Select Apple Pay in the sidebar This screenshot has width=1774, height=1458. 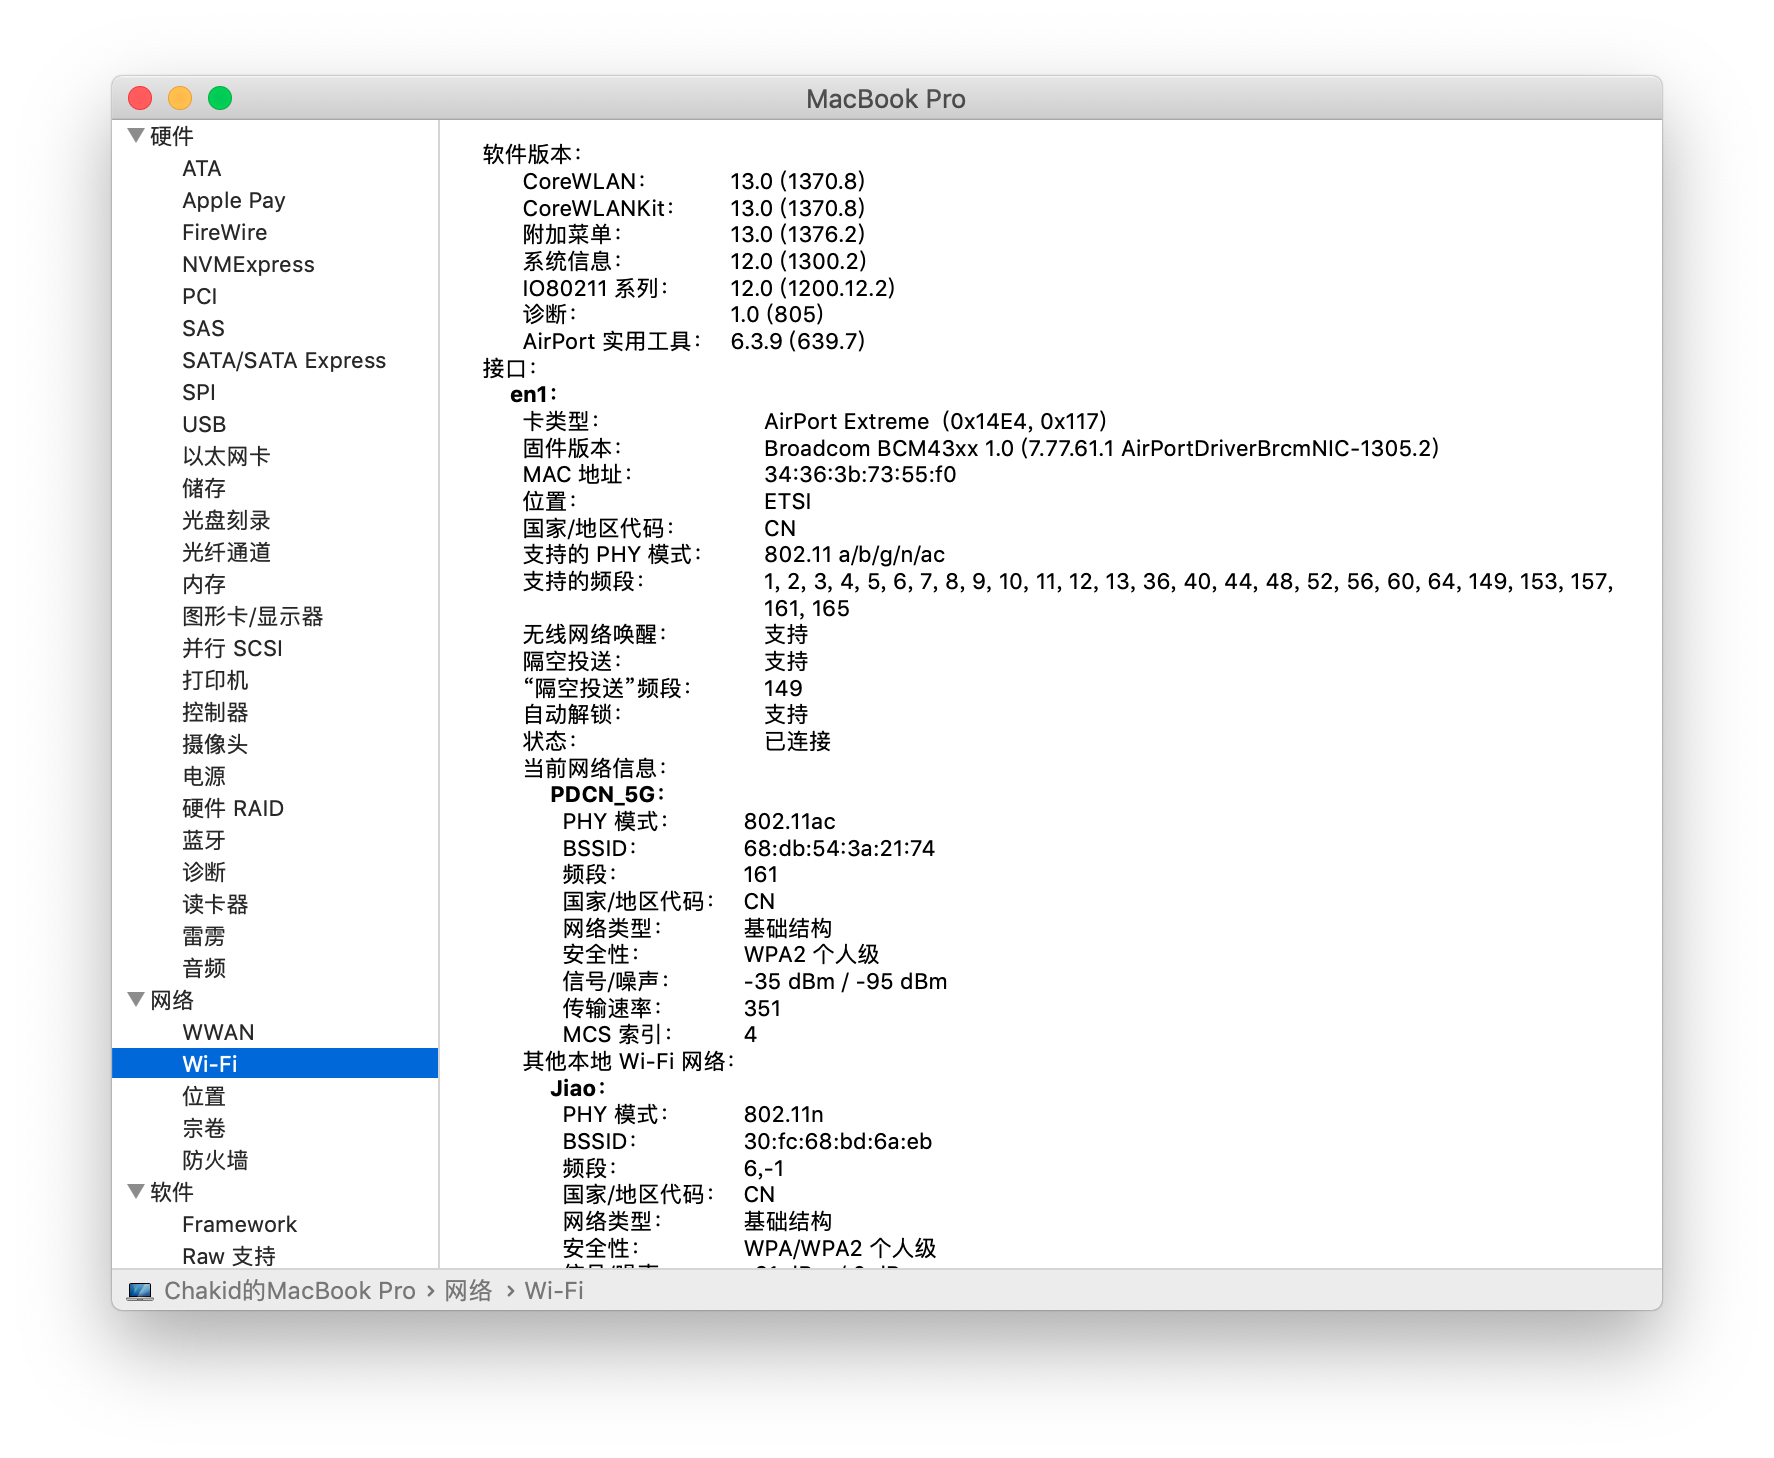pos(234,200)
